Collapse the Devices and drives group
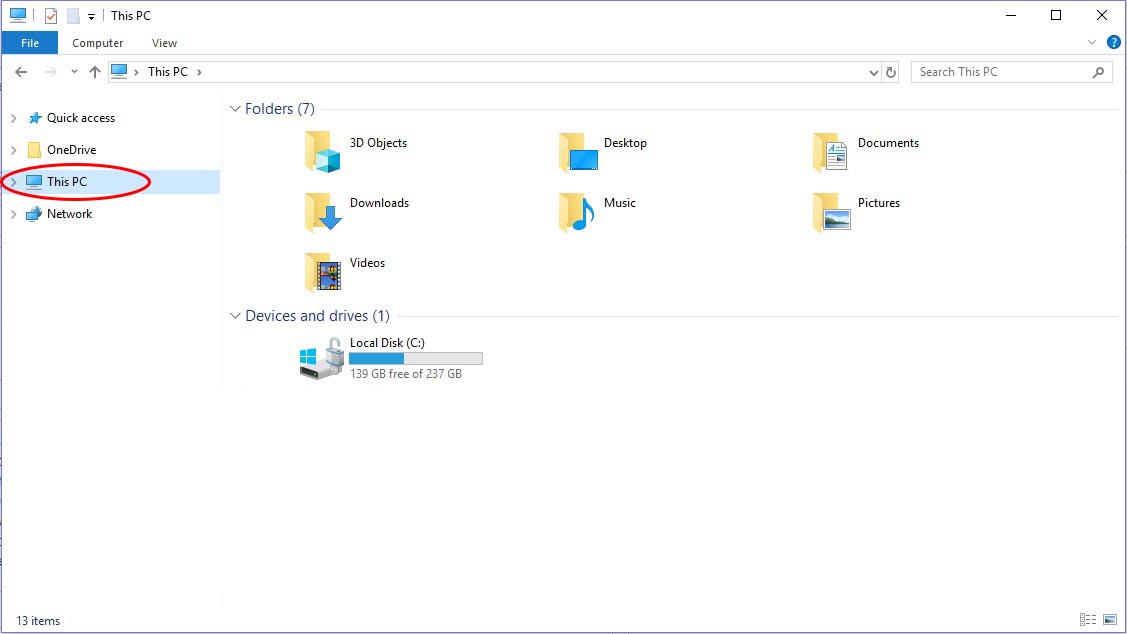This screenshot has width=1127, height=634. click(236, 316)
